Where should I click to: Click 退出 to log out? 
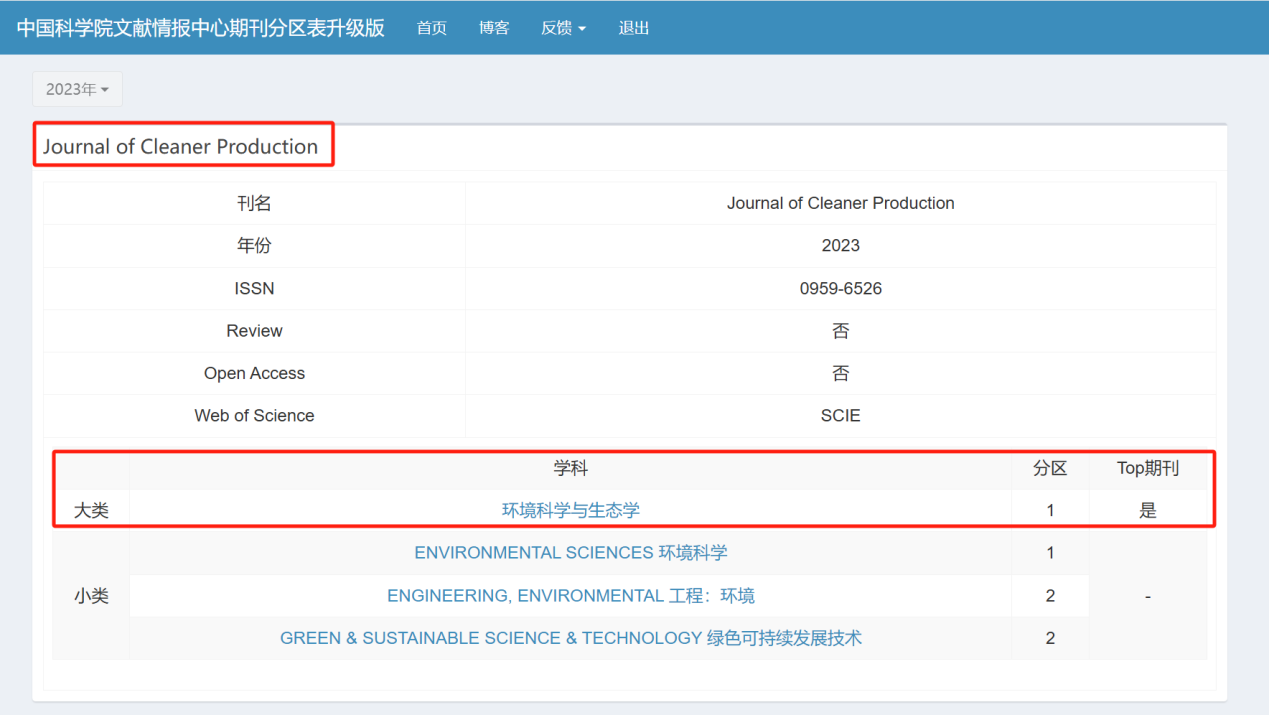pos(634,28)
